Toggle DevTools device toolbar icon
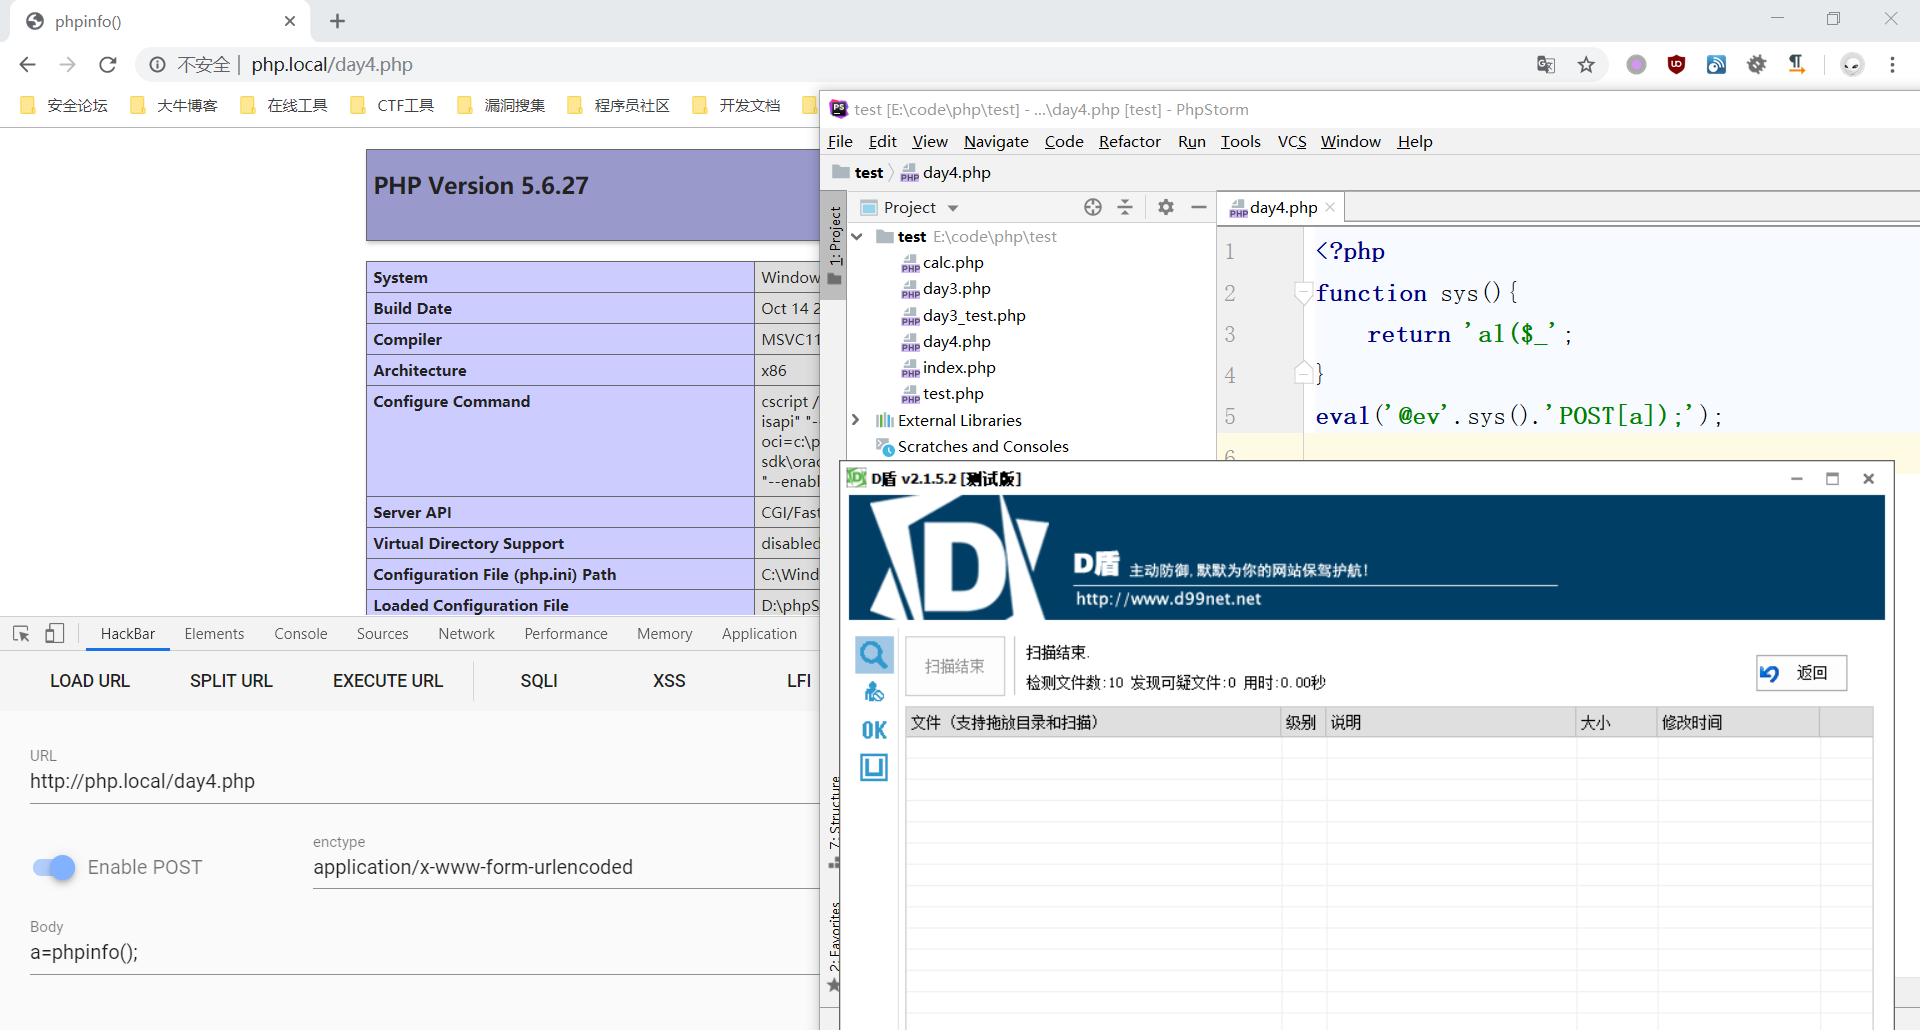 pyautogui.click(x=55, y=634)
